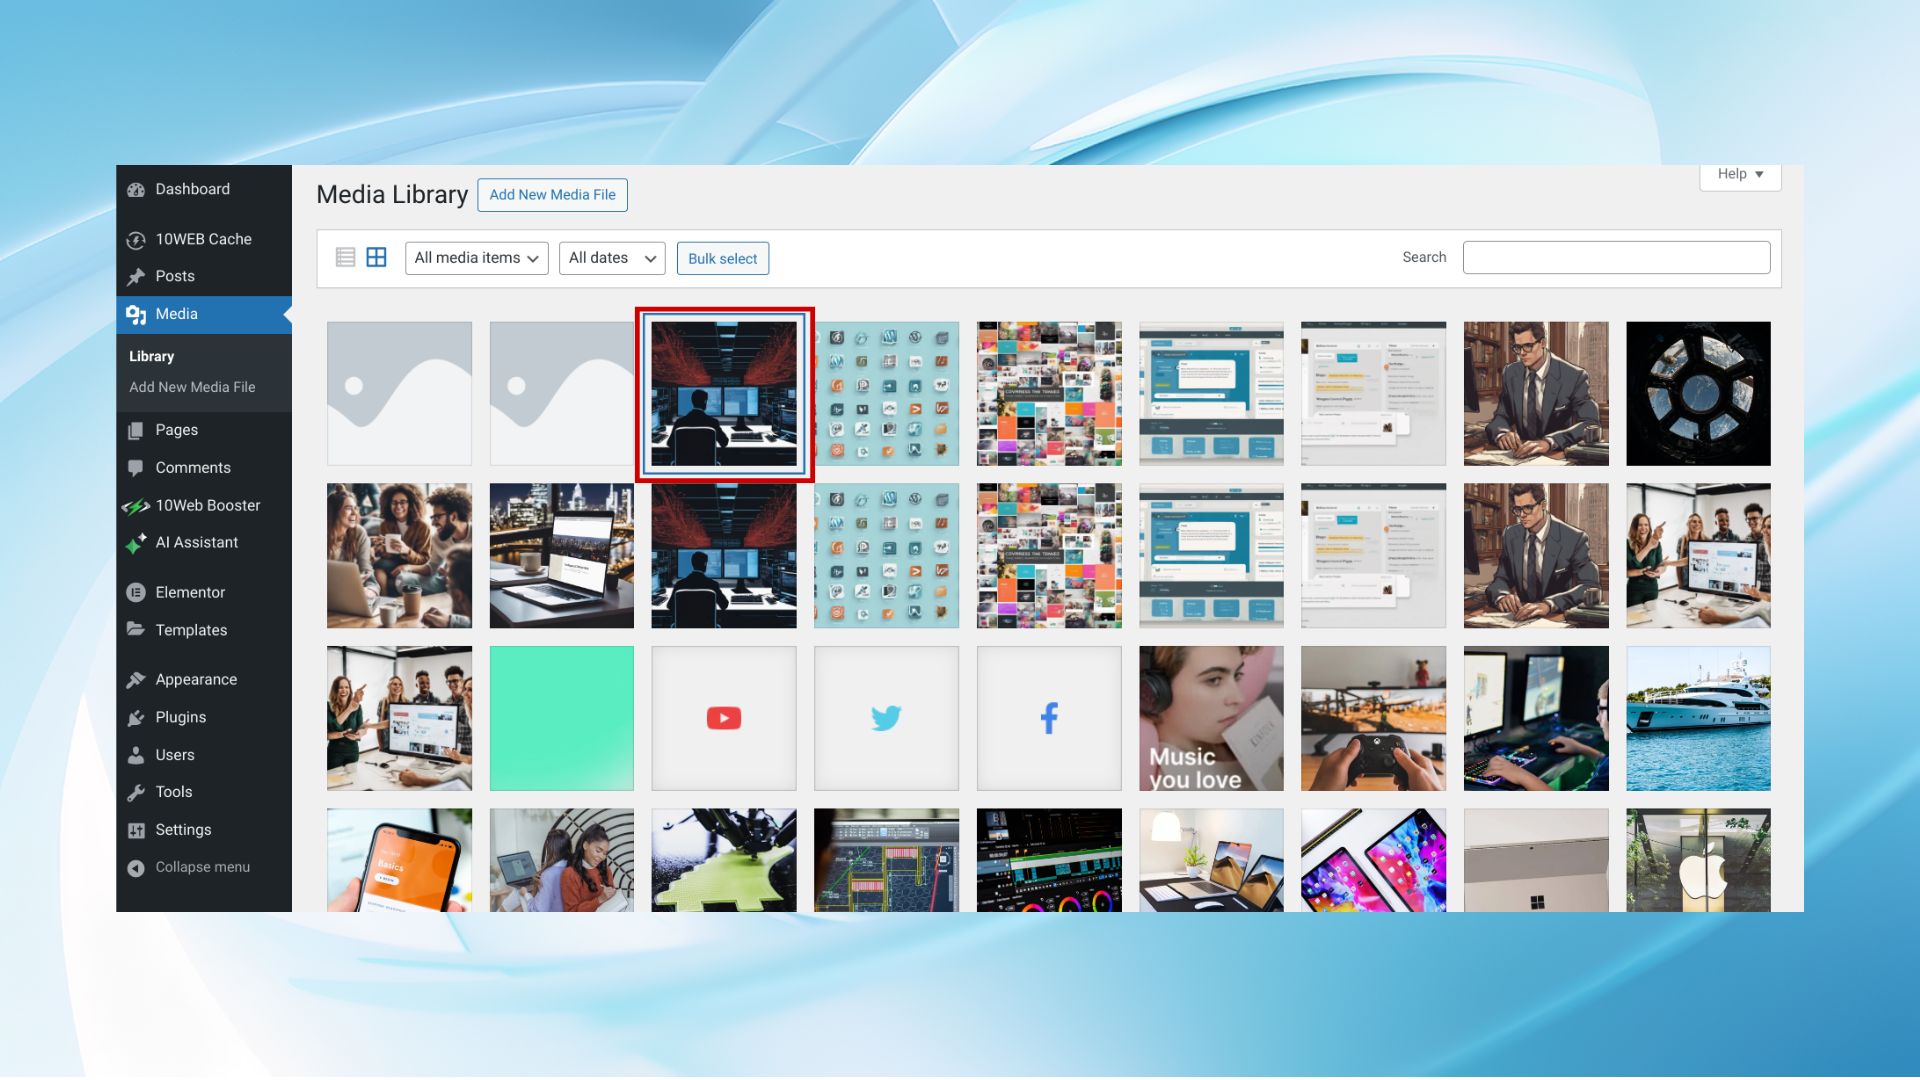Switch to grid view icon

coord(376,258)
